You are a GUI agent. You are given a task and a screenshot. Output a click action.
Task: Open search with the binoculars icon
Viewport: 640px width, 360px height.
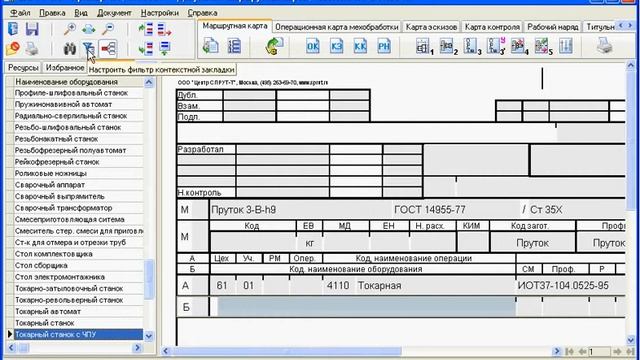[70, 49]
